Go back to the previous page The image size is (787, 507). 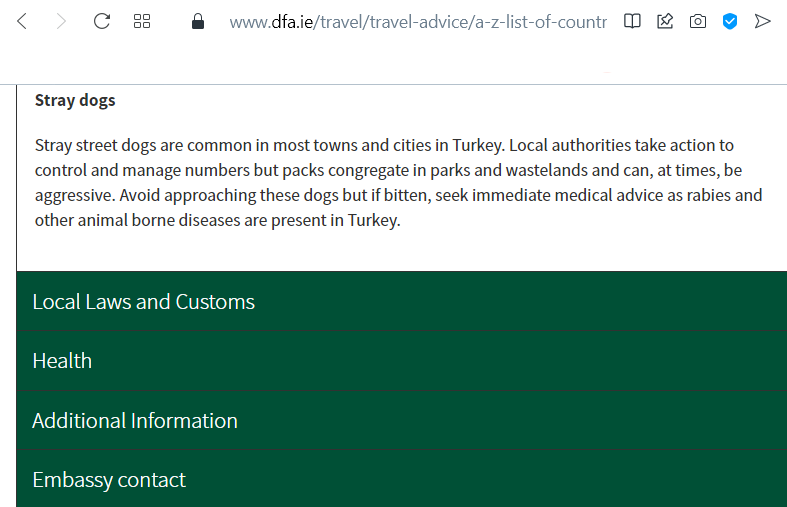[x=22, y=22]
